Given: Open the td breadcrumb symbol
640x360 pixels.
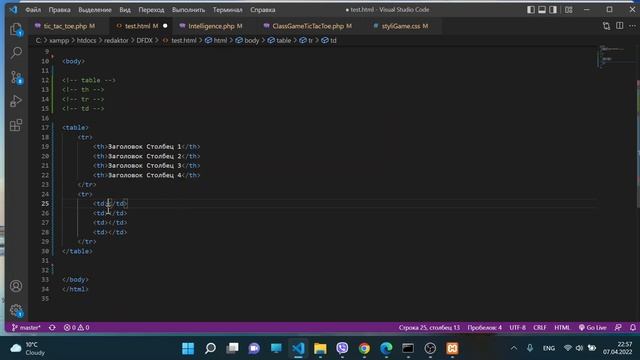Looking at the screenshot, I should tap(329, 40).
